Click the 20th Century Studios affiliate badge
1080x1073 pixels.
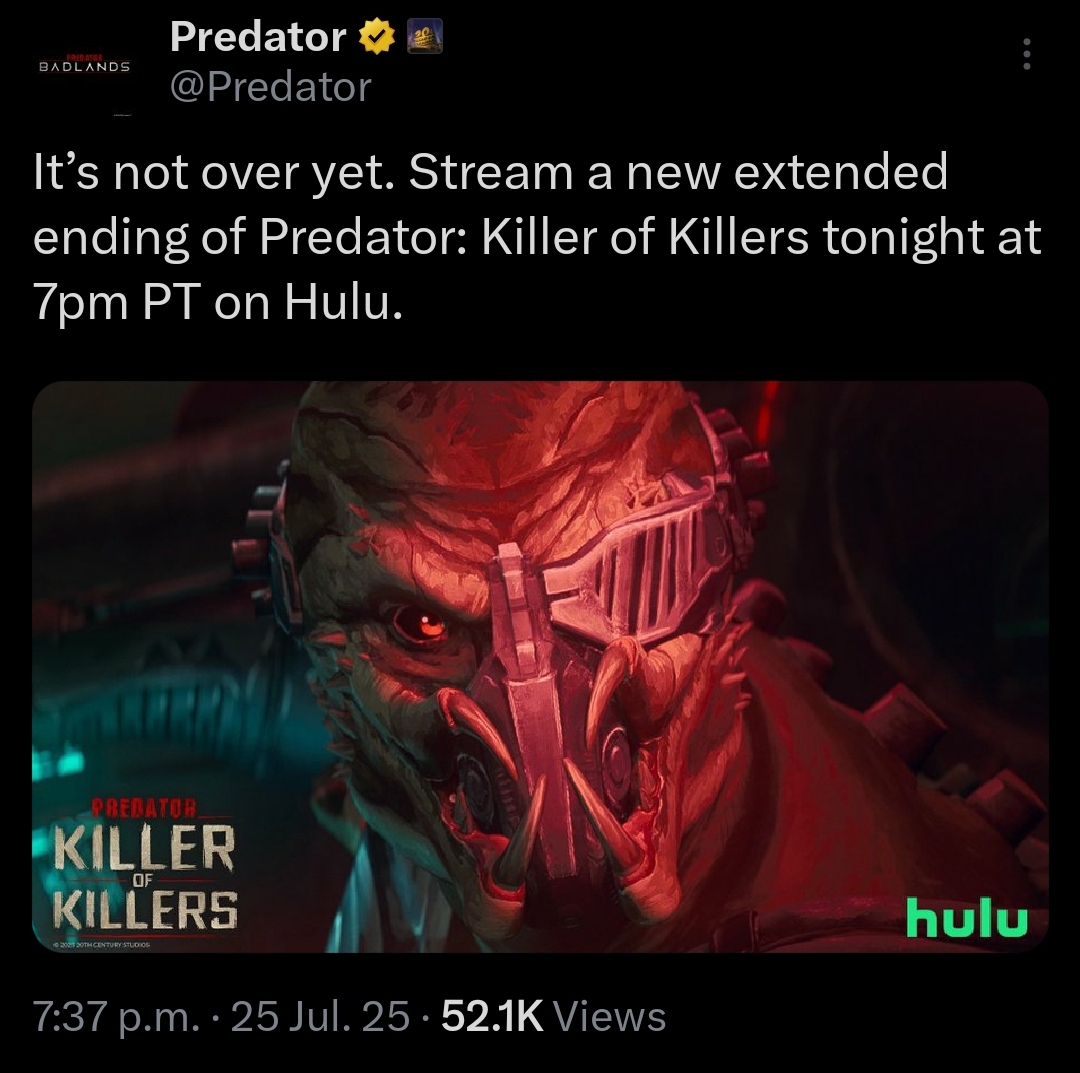(x=425, y=37)
